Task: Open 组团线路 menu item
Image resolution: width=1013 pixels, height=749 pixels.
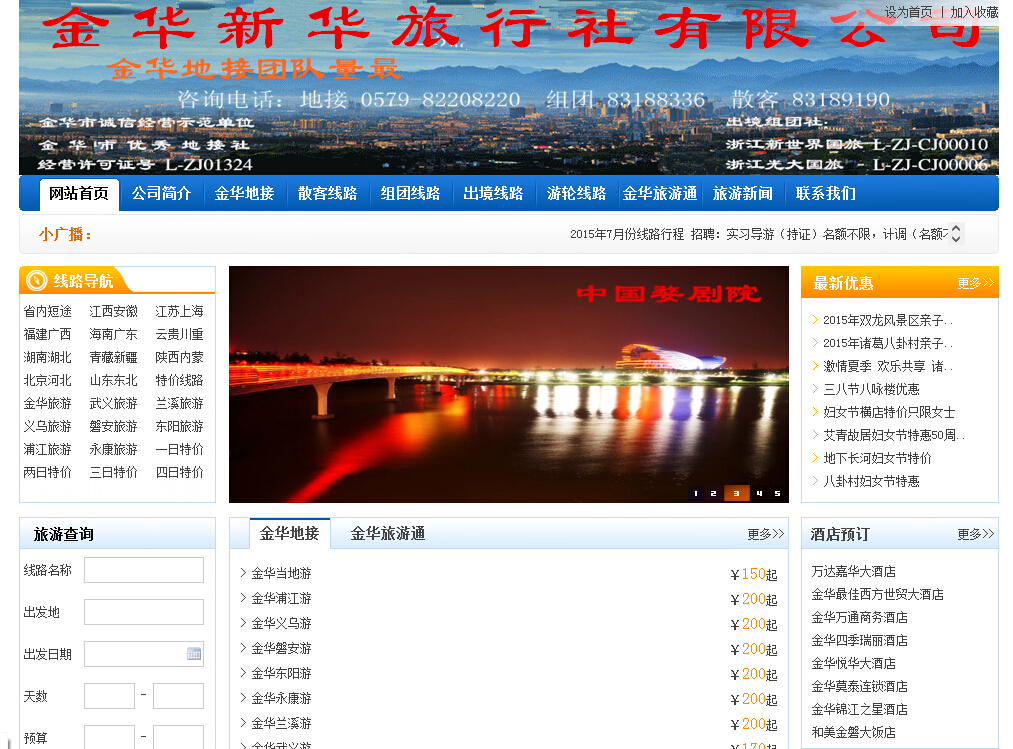Action: click(x=410, y=193)
